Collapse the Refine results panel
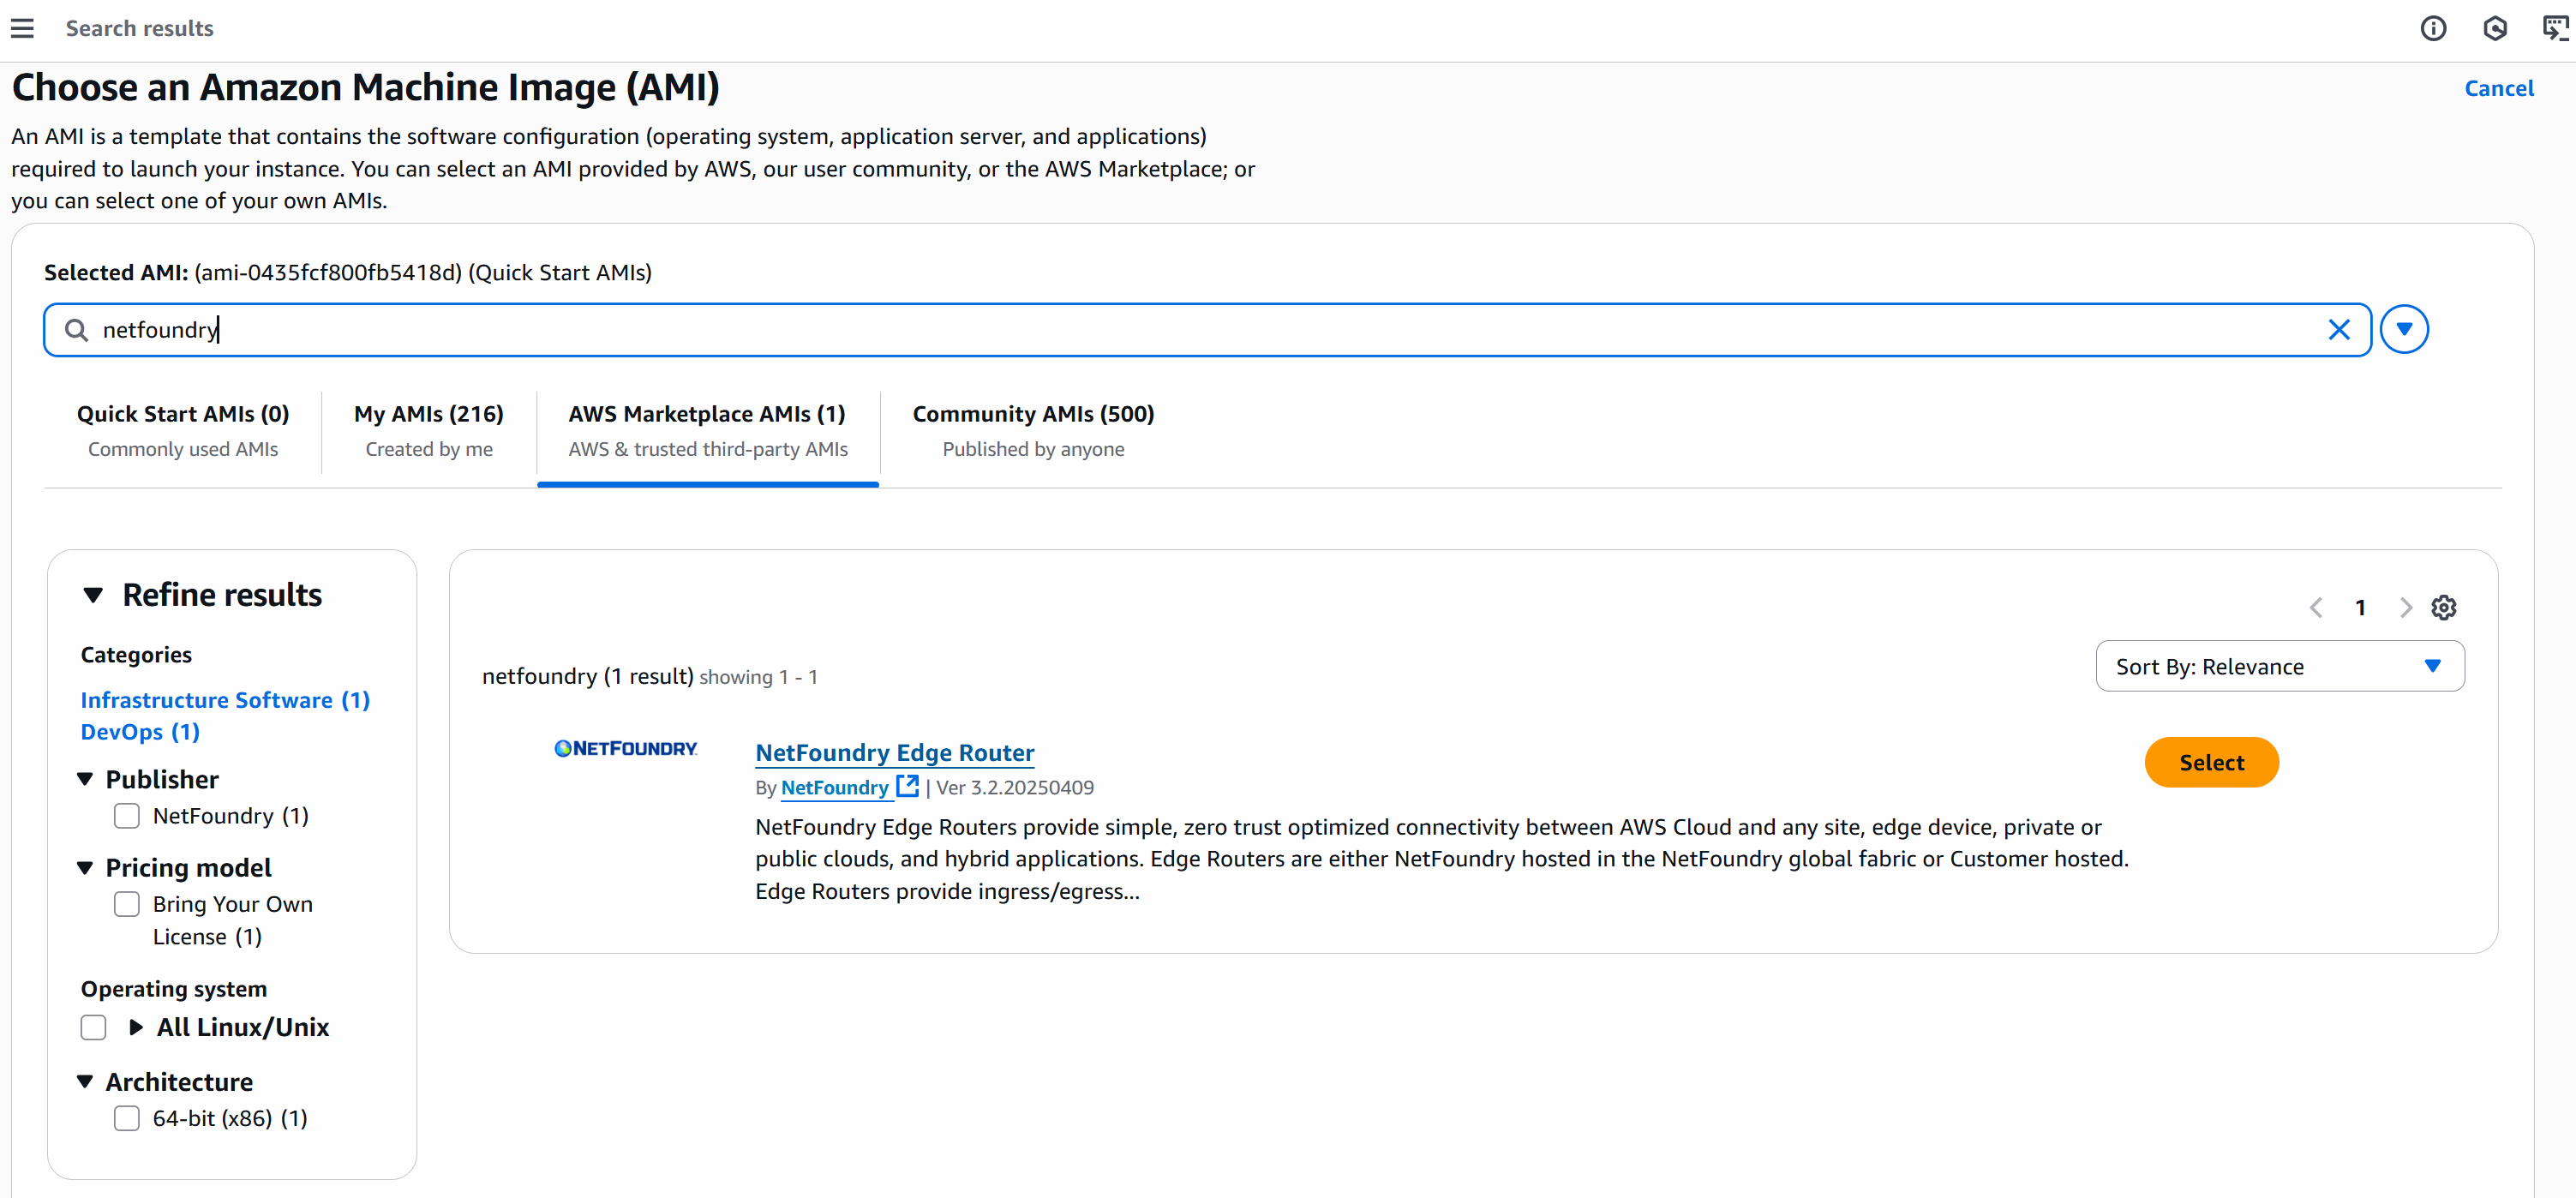The width and height of the screenshot is (2576, 1198). coord(93,595)
